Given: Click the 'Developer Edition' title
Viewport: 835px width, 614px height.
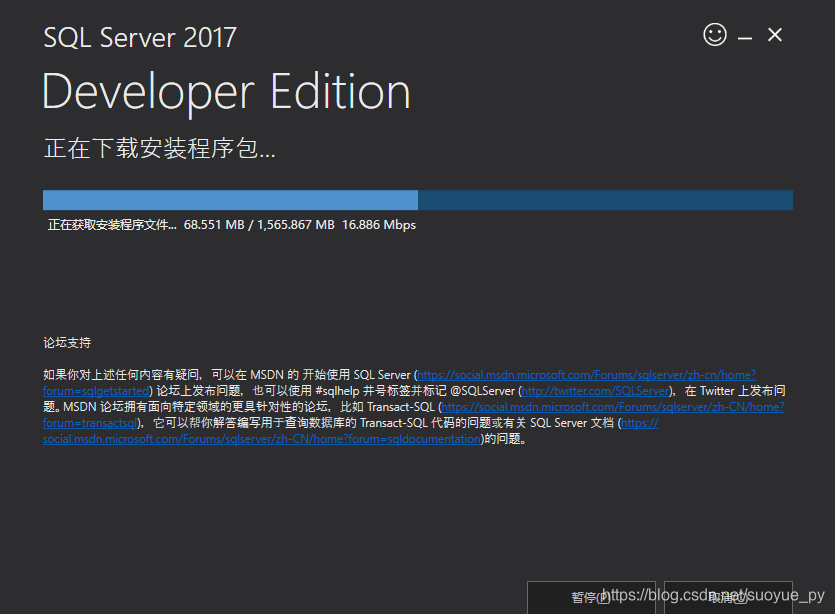Looking at the screenshot, I should pyautogui.click(x=226, y=93).
